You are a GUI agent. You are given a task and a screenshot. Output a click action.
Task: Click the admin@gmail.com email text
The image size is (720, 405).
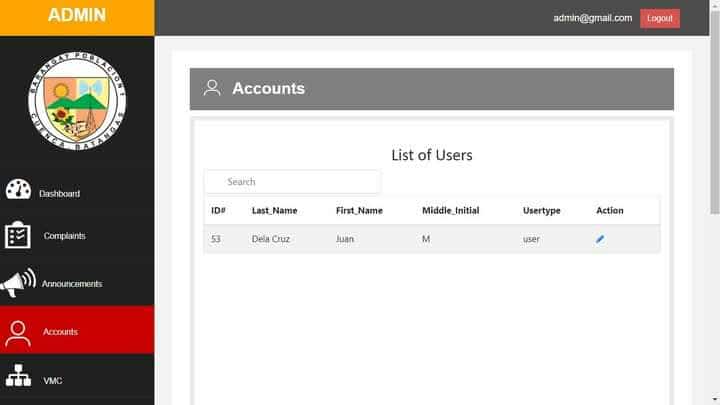pyautogui.click(x=593, y=18)
